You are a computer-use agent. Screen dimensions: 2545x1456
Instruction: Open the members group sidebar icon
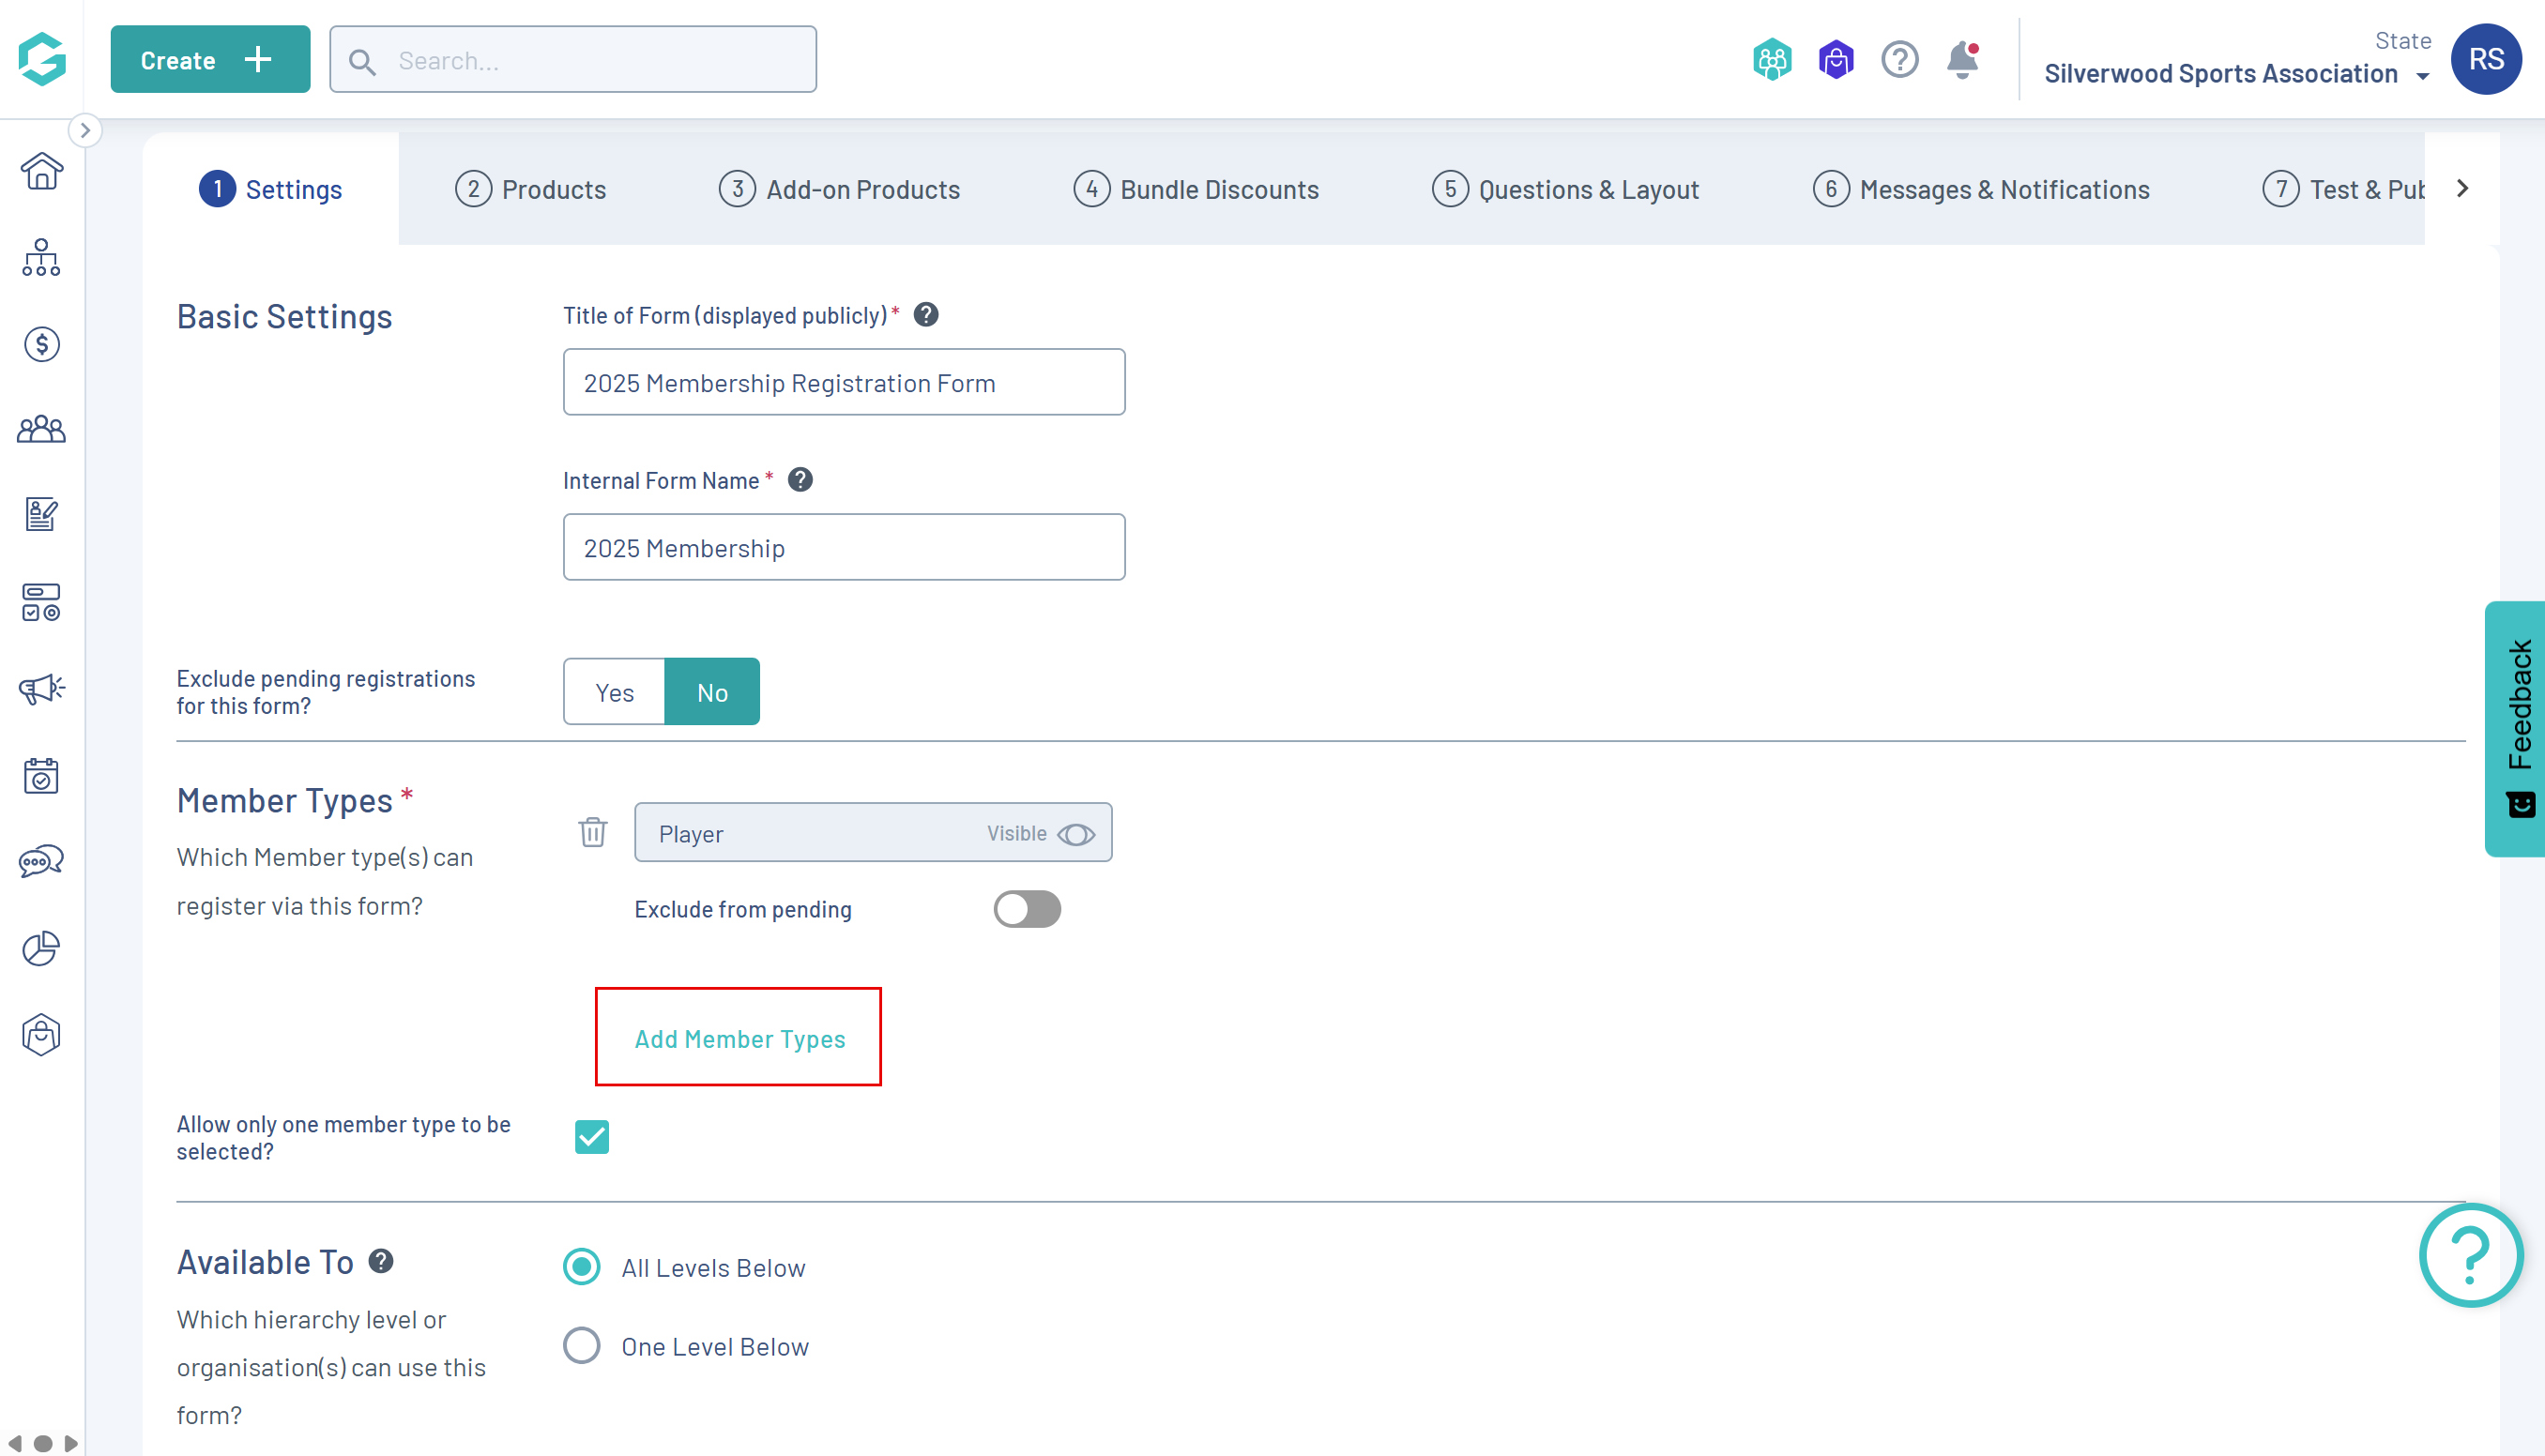[41, 430]
